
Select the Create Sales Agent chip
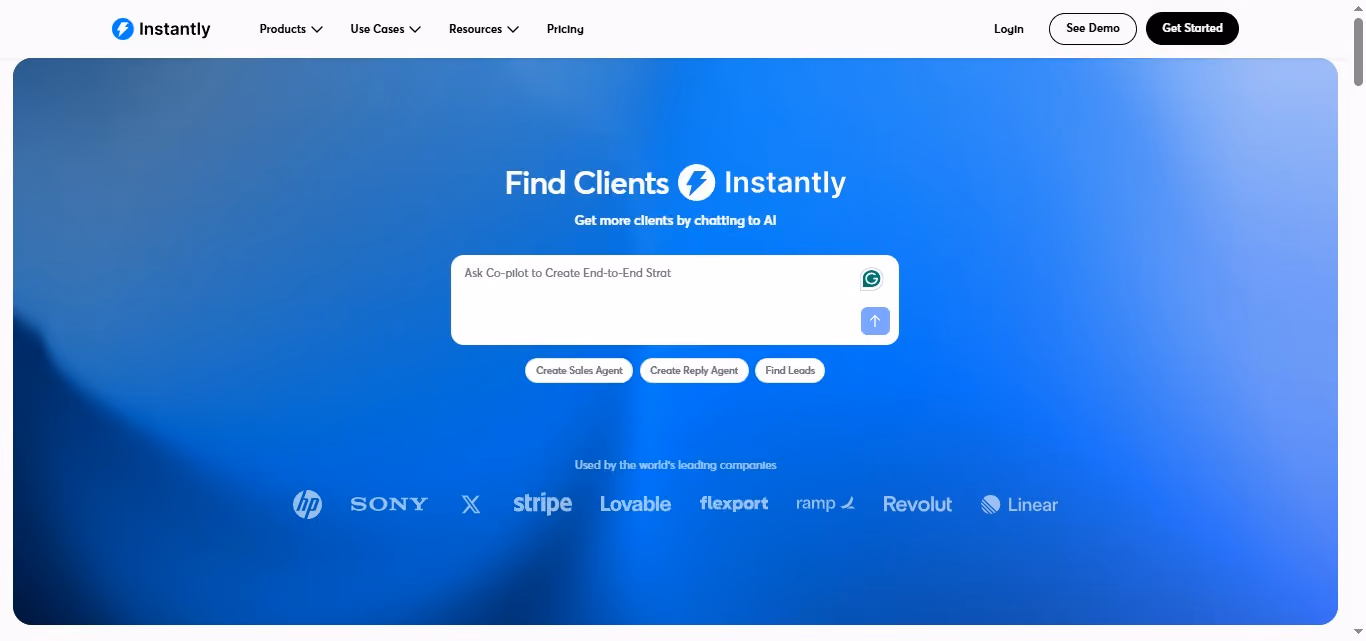click(579, 370)
